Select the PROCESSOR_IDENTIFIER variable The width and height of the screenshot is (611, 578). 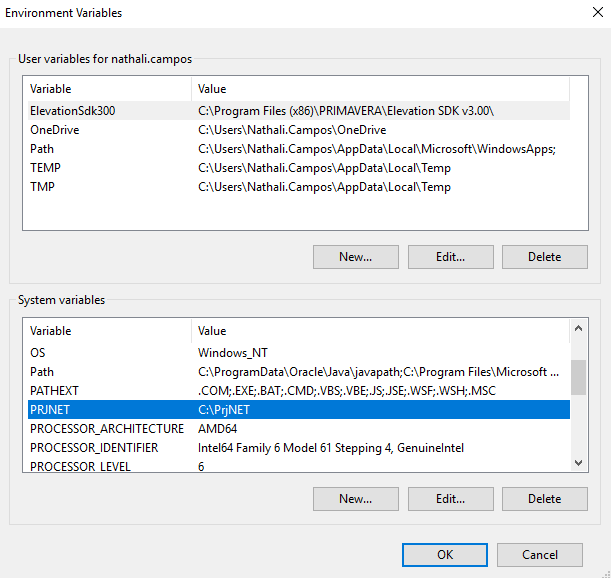point(299,448)
